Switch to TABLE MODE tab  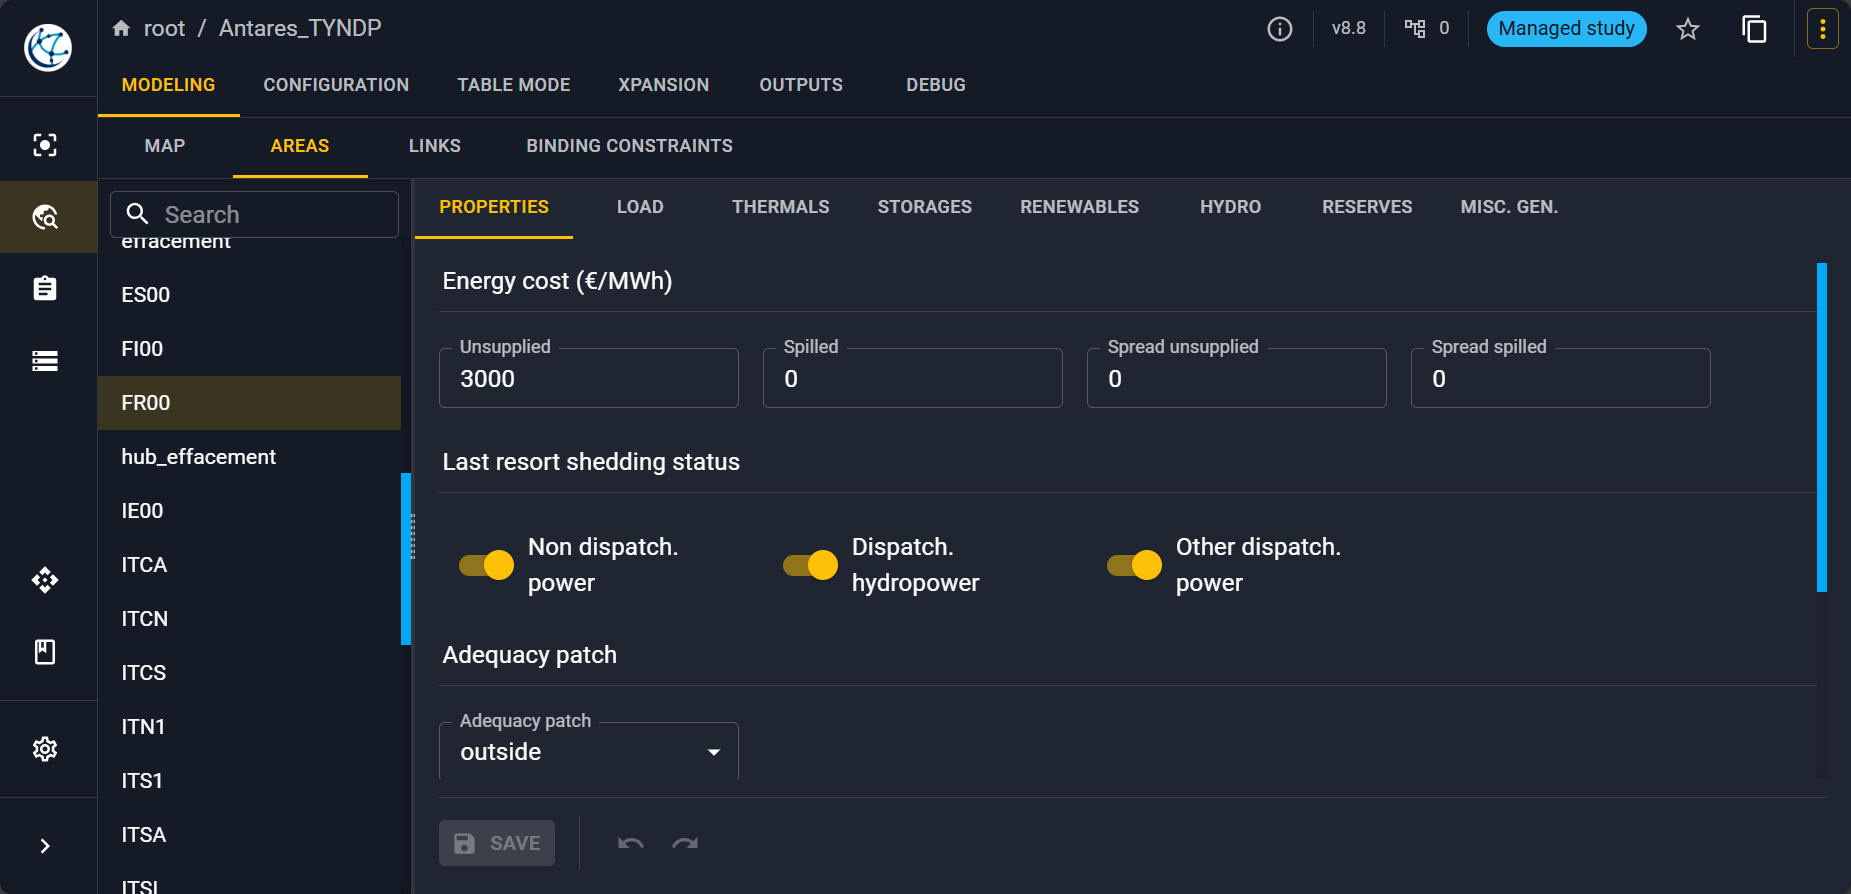[x=514, y=85]
